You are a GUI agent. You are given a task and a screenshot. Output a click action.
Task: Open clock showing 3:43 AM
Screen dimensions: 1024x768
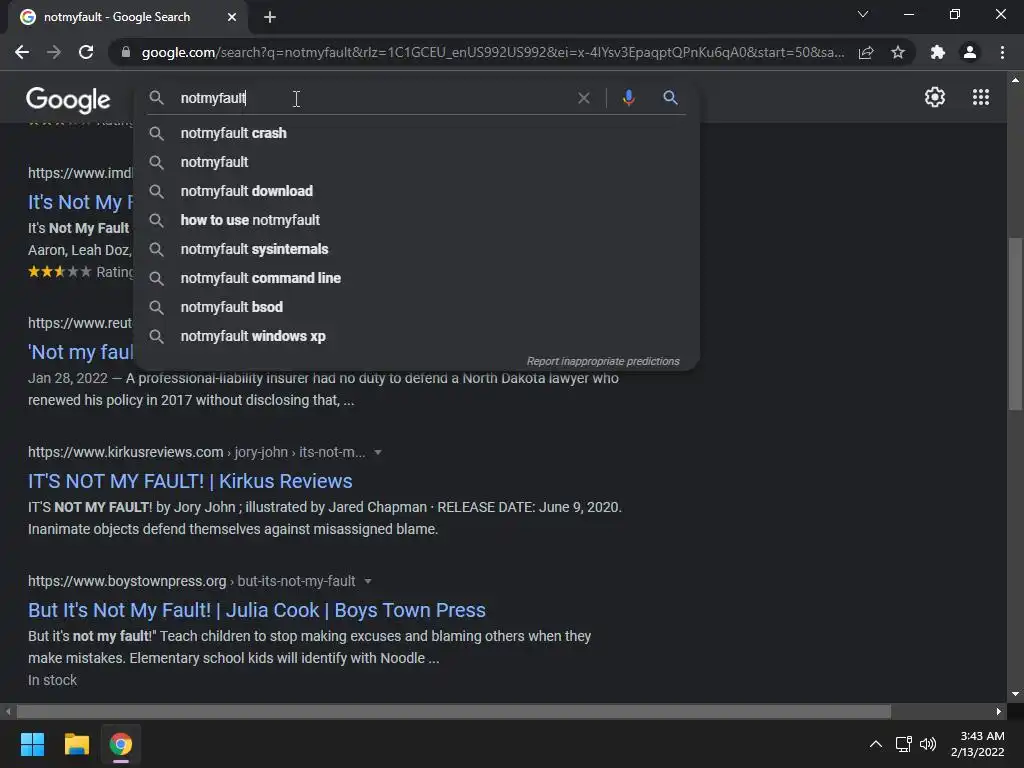click(x=978, y=744)
